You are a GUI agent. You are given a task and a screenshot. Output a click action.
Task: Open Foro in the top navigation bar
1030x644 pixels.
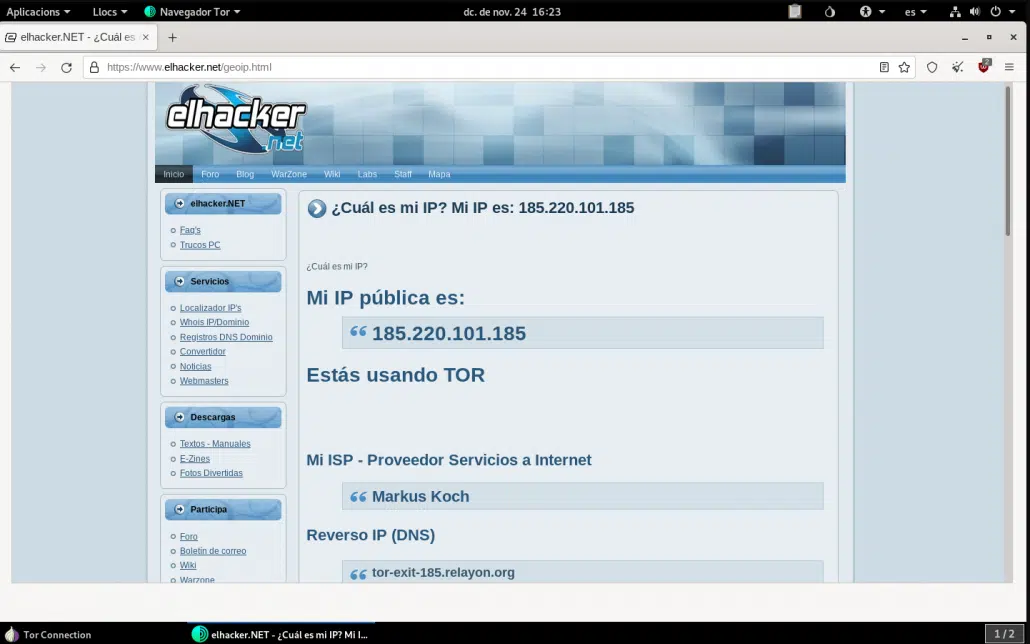pyautogui.click(x=210, y=174)
